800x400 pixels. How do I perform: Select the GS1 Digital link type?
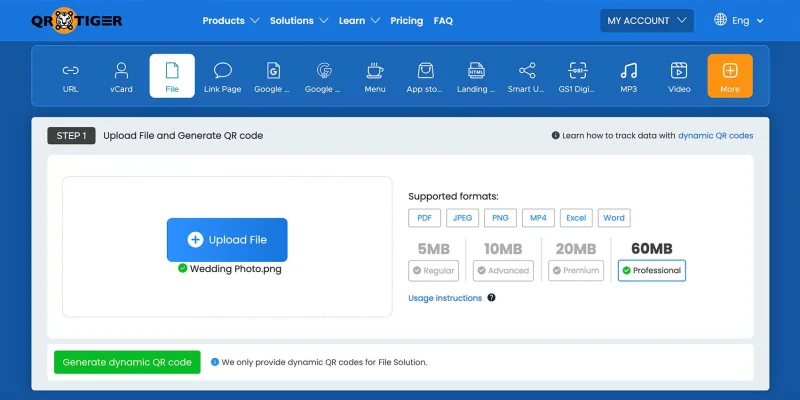click(577, 76)
